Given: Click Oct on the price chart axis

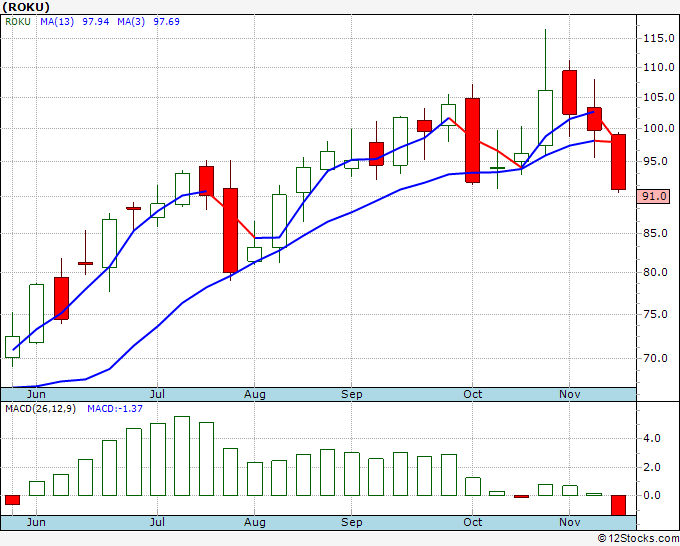Looking at the screenshot, I should coord(472,394).
